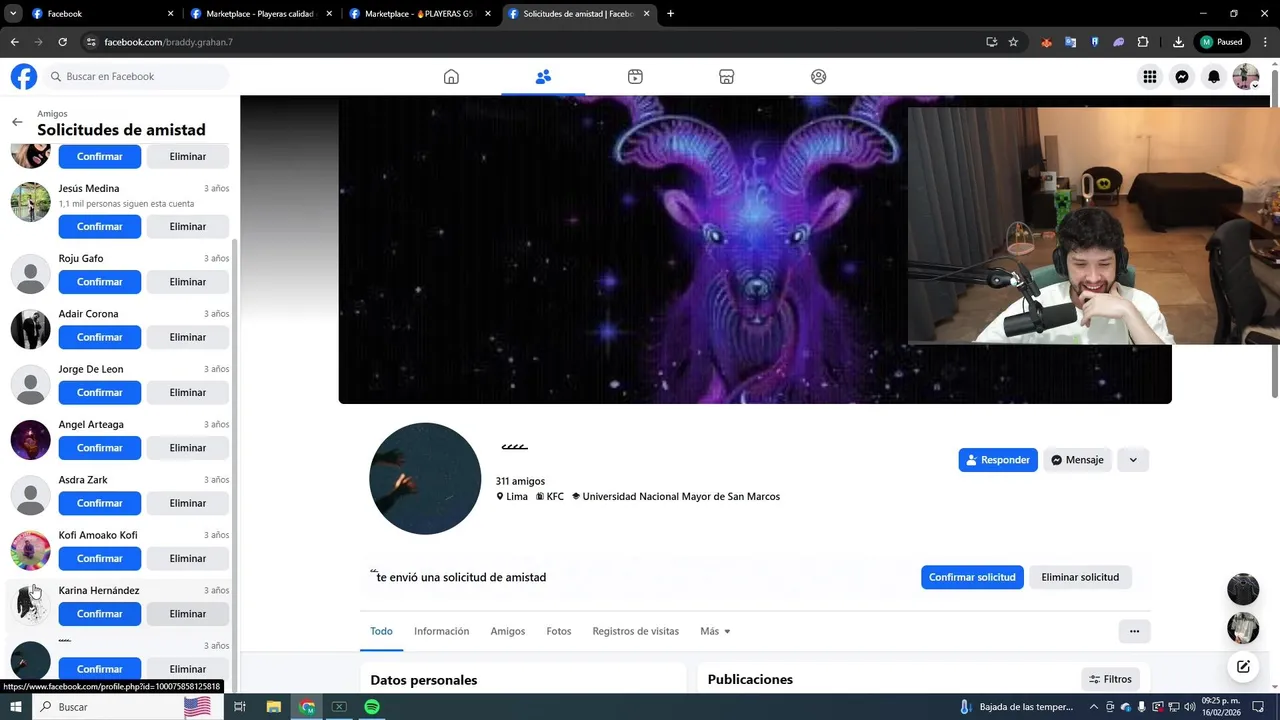This screenshot has width=1280, height=720.
Task: Open the profile three-dots options menu
Action: click(x=1134, y=631)
